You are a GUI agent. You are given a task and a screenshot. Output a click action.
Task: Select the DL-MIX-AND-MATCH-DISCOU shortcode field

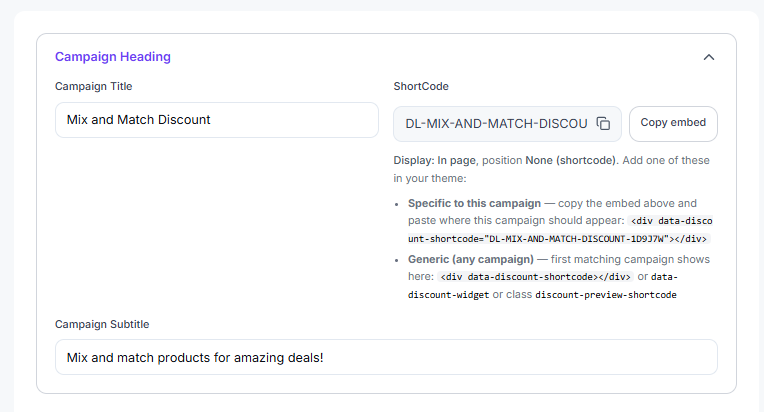tap(507, 124)
